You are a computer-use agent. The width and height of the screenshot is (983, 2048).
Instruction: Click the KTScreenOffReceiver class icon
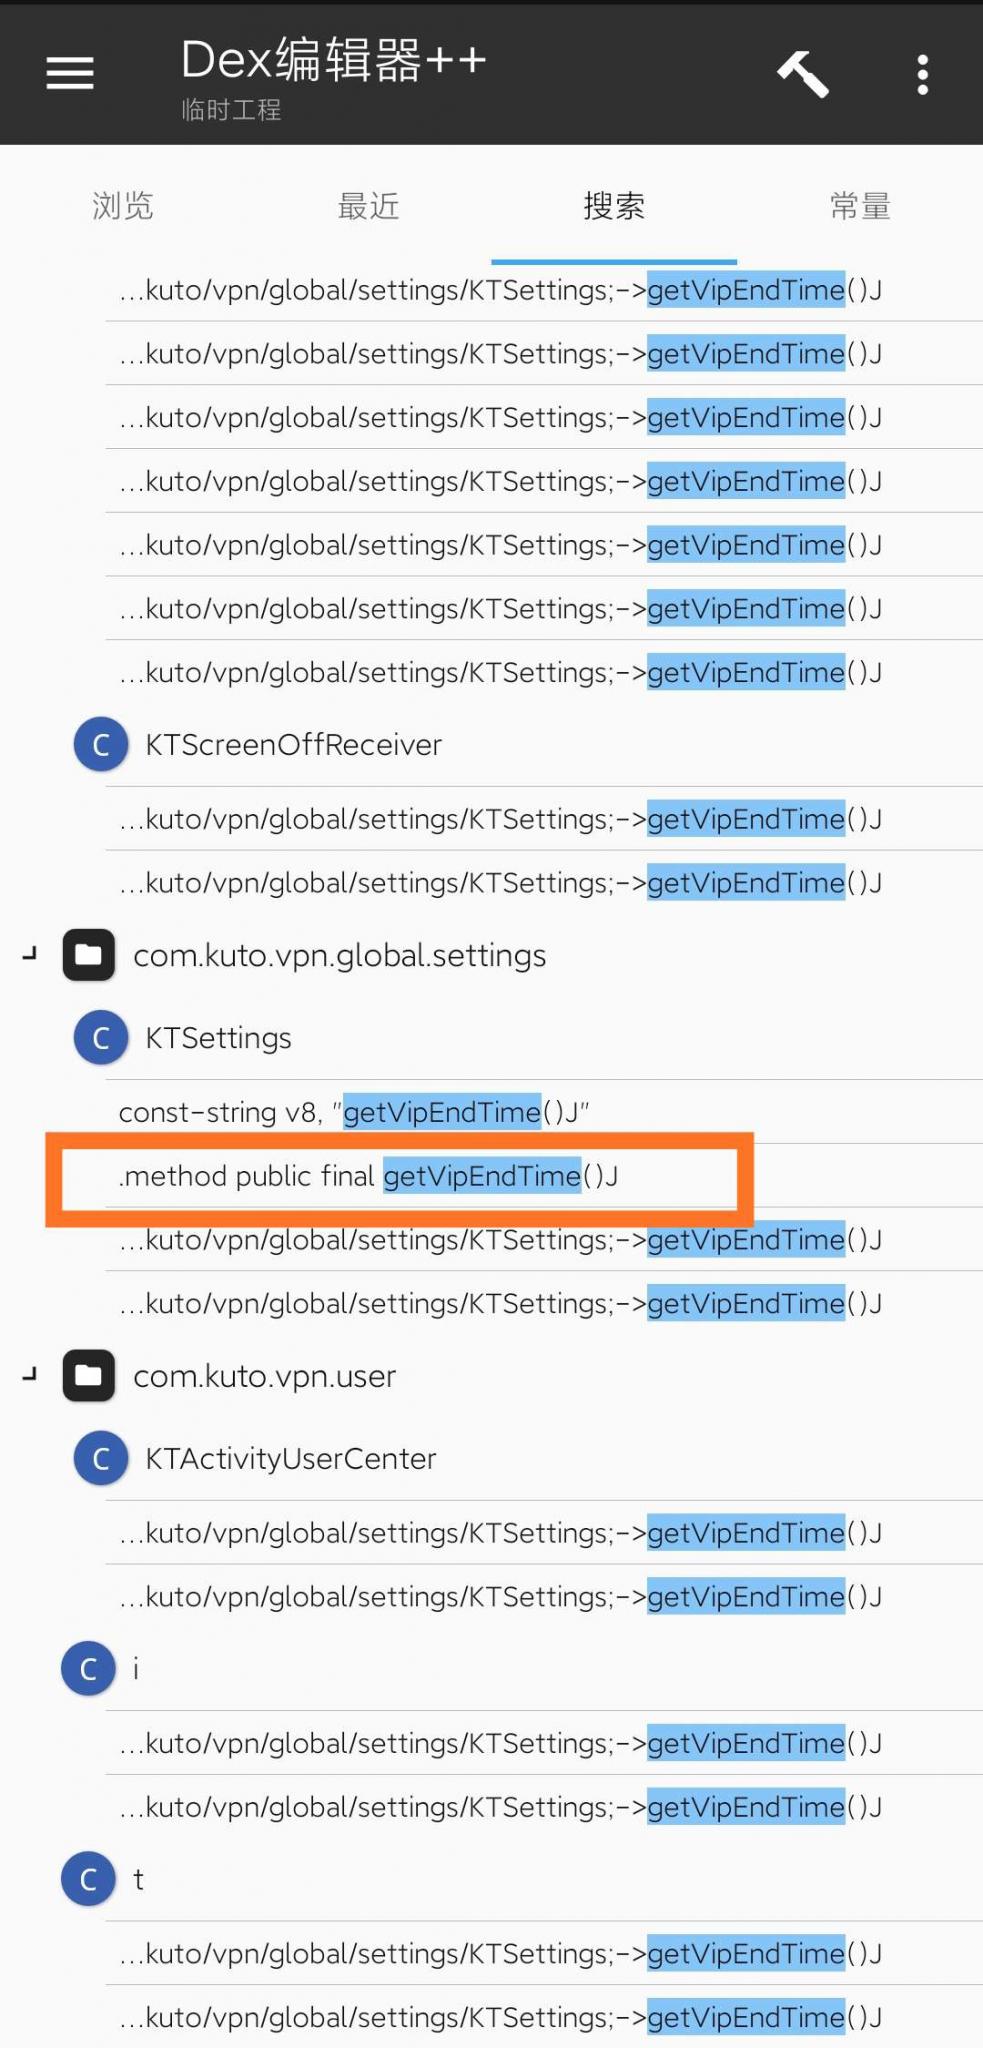pyautogui.click(x=101, y=745)
